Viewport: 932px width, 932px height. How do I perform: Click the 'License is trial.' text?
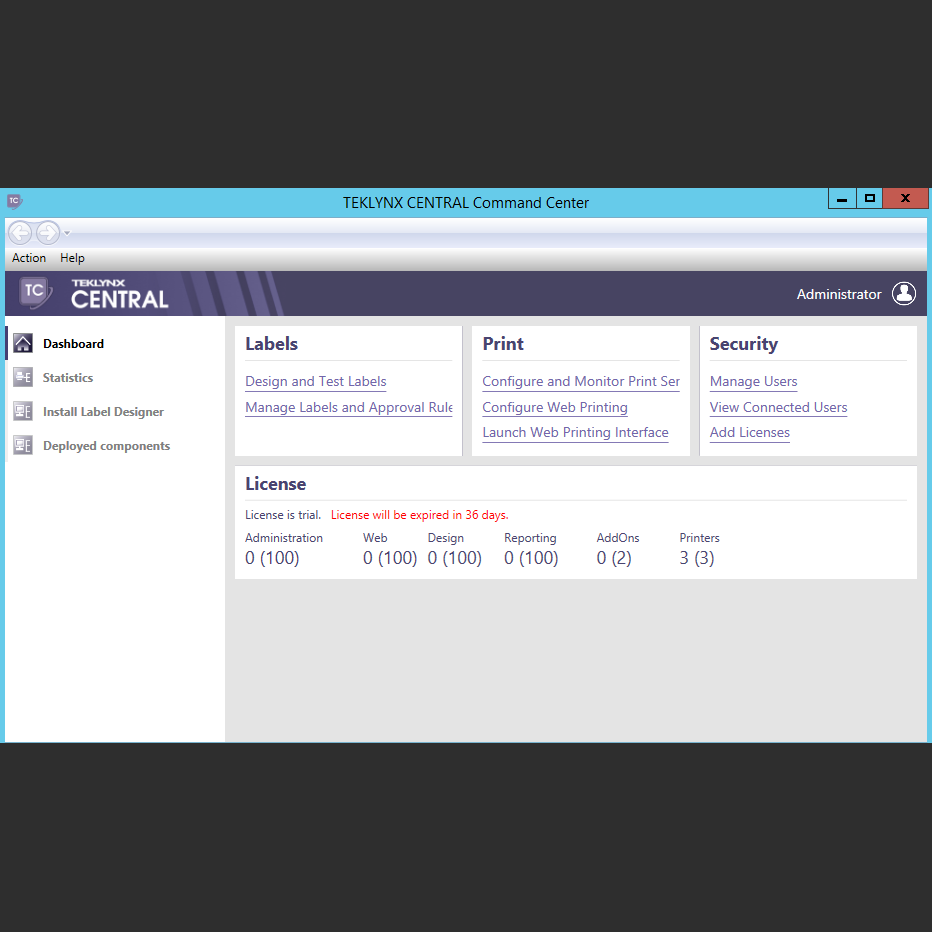[283, 515]
